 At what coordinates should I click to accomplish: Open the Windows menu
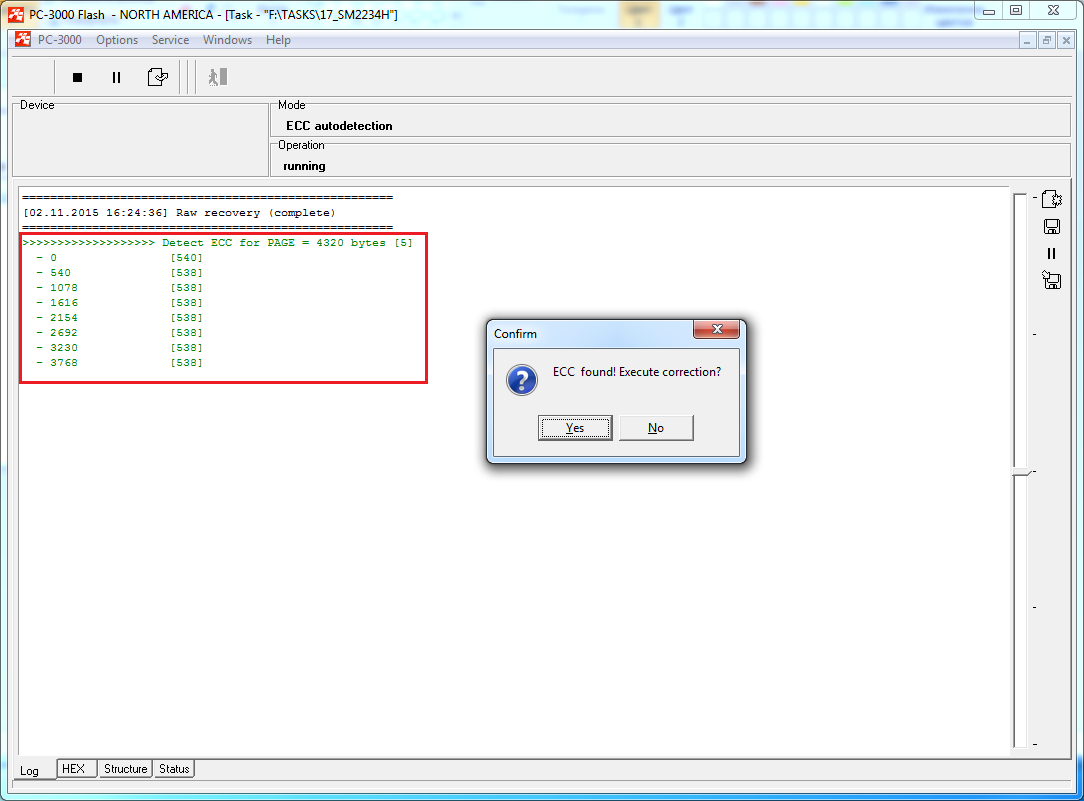pos(227,40)
